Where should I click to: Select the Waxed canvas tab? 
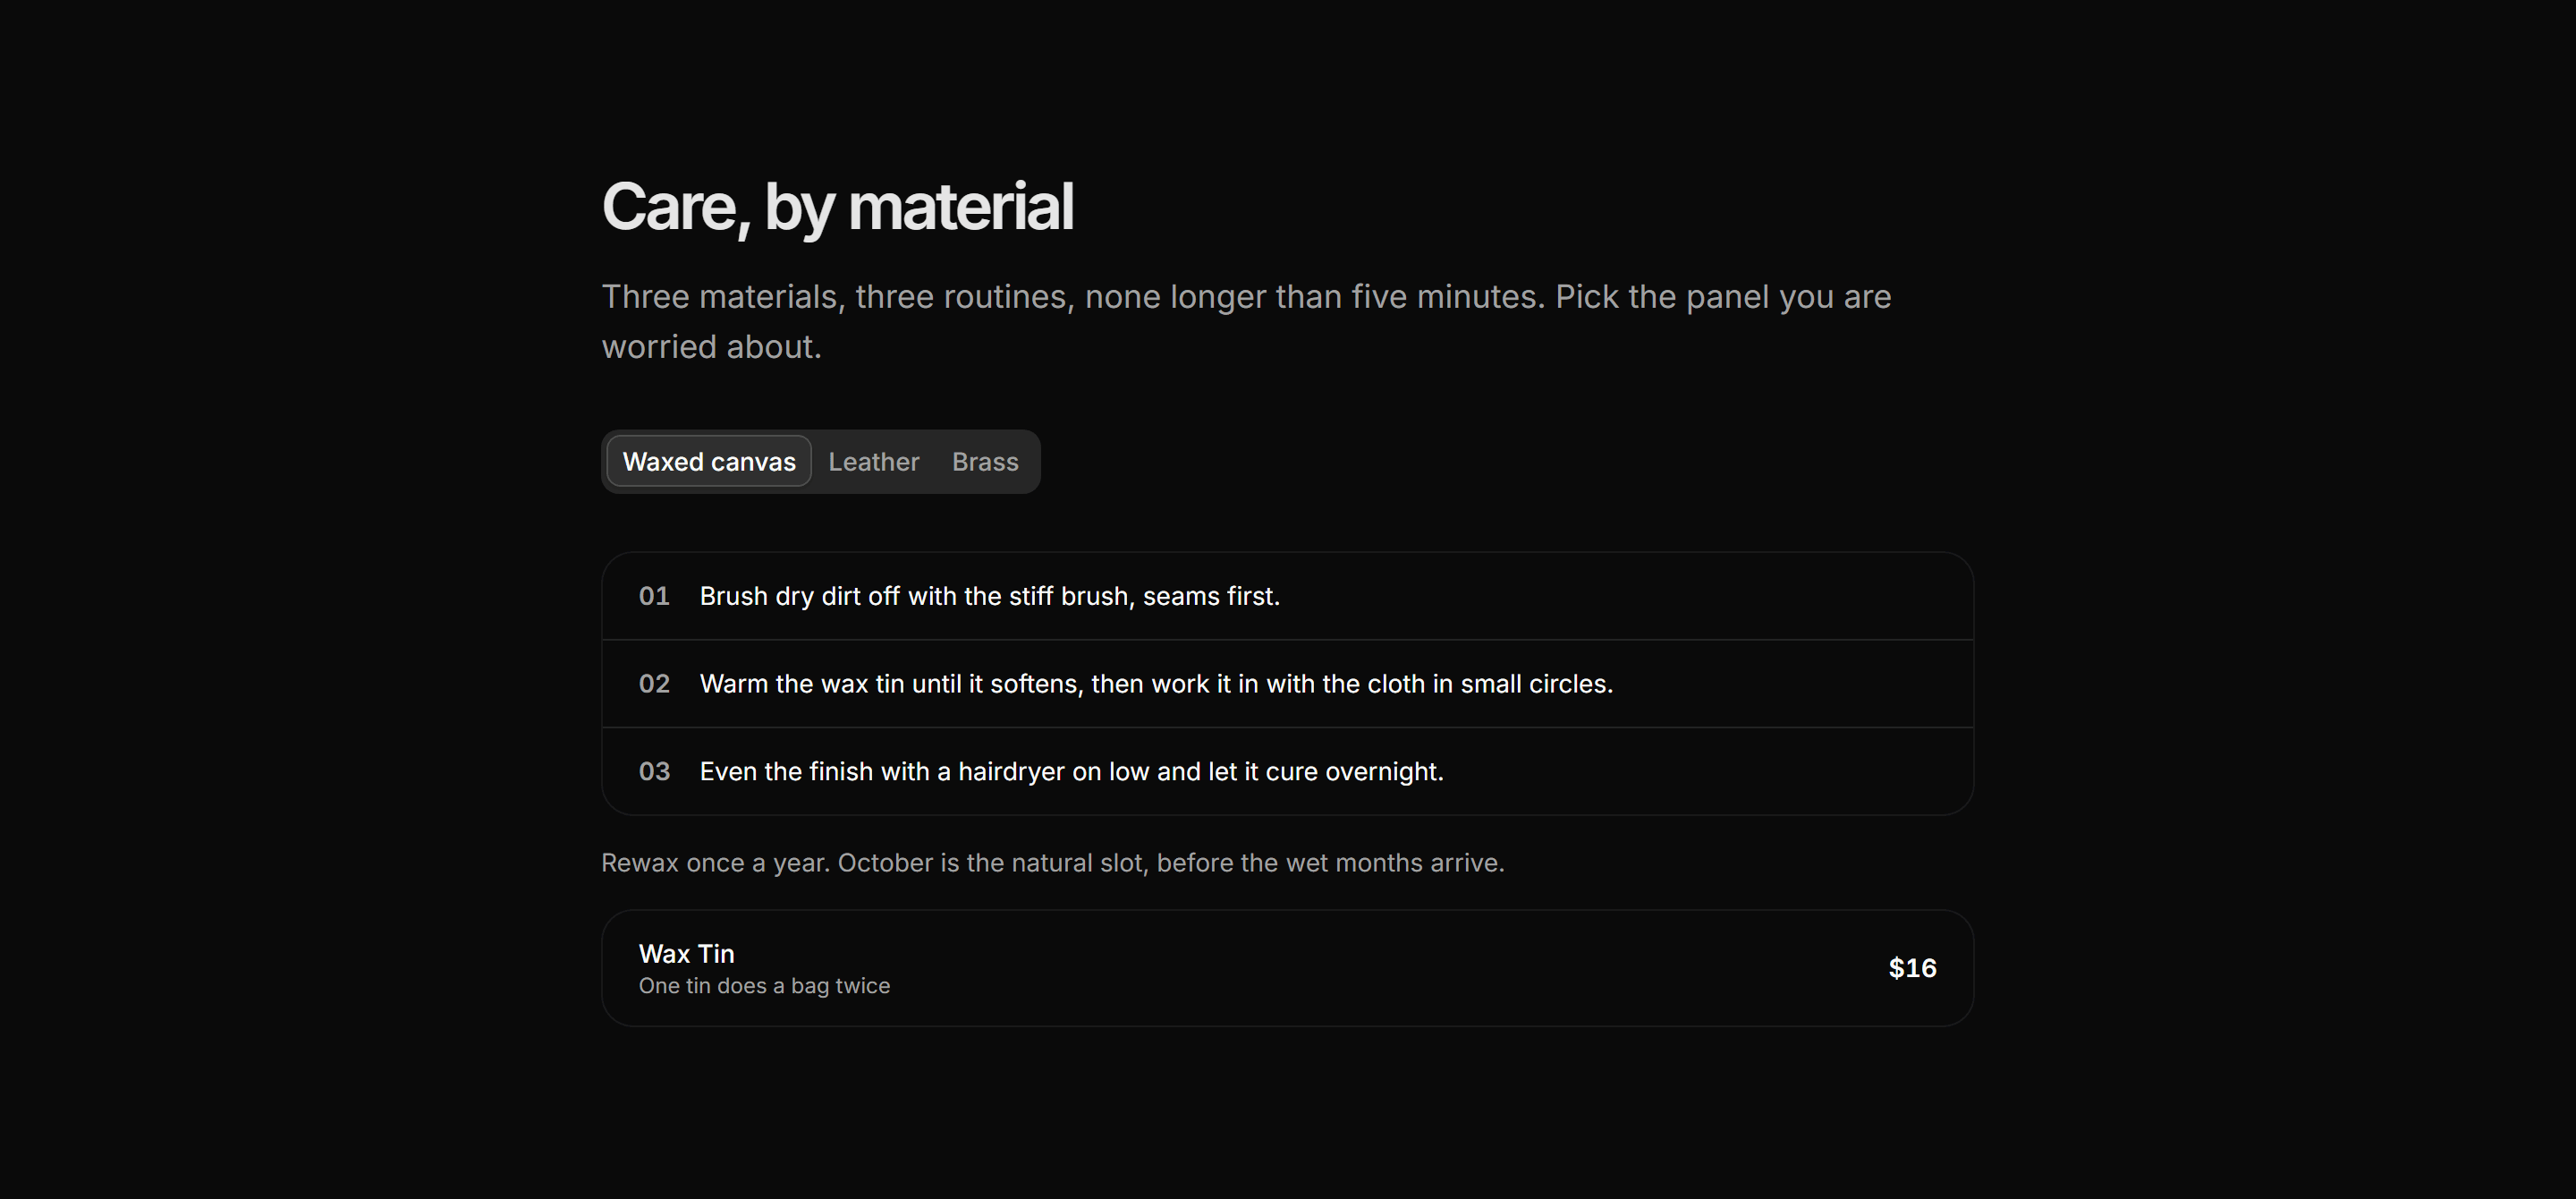click(x=709, y=461)
